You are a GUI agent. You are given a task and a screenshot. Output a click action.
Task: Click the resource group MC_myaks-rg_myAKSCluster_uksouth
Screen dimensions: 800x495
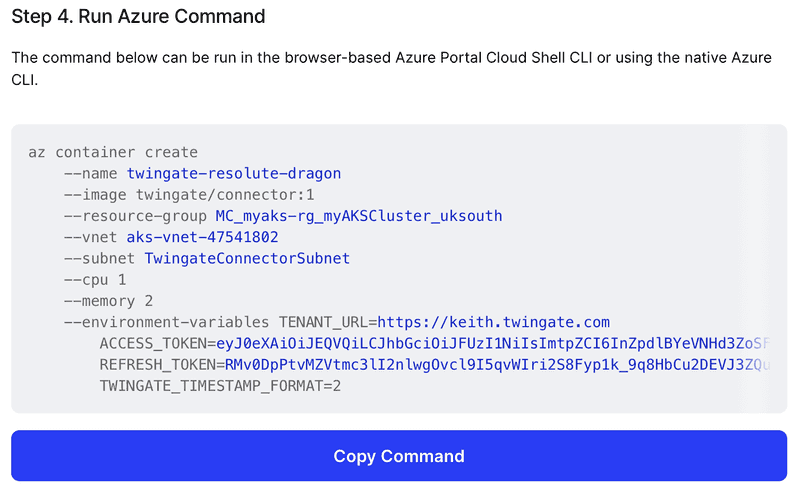[x=359, y=216]
